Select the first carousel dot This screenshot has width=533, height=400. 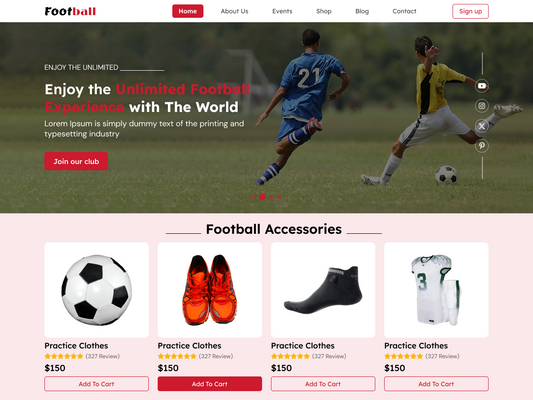(254, 197)
